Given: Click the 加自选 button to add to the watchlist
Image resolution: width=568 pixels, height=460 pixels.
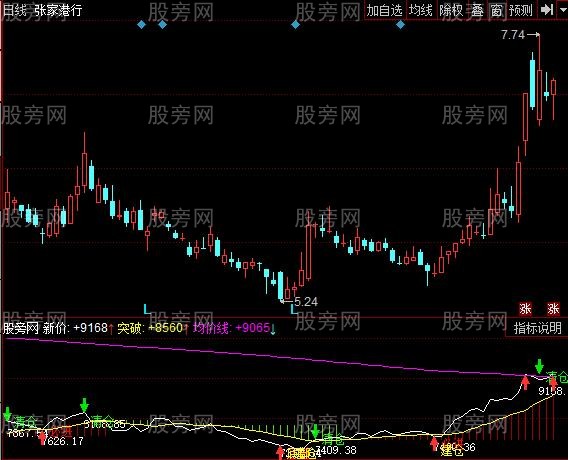Looking at the screenshot, I should point(384,10).
